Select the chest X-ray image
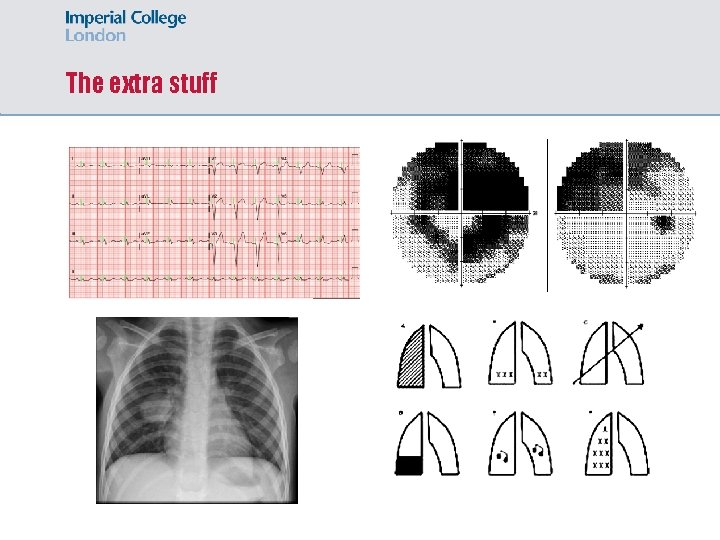Image resolution: width=720 pixels, height=540 pixels. tap(197, 411)
